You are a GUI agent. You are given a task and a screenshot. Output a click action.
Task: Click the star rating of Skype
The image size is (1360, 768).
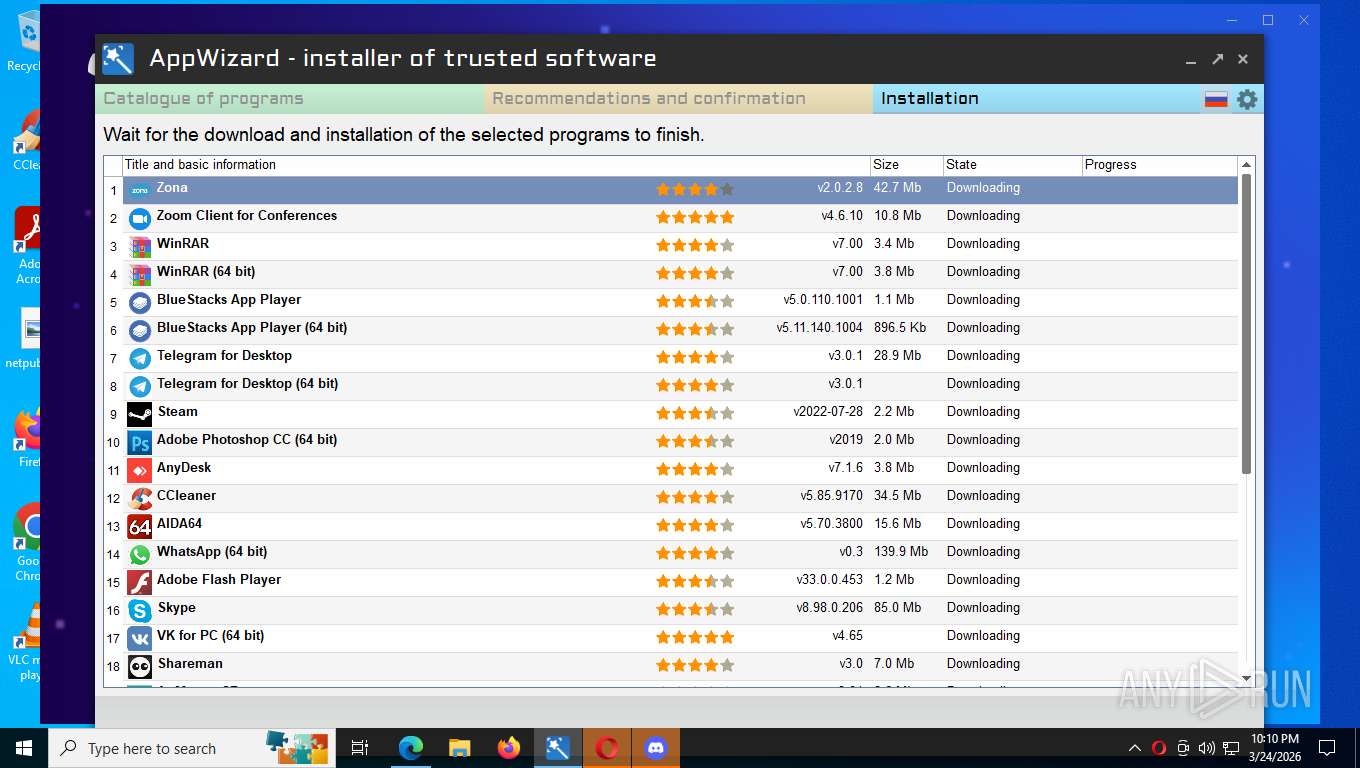[695, 609]
